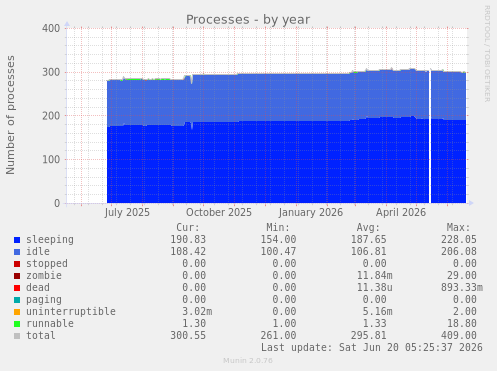Click idle minimum value 100.47
This screenshot has width=497, height=371.
click(x=278, y=251)
